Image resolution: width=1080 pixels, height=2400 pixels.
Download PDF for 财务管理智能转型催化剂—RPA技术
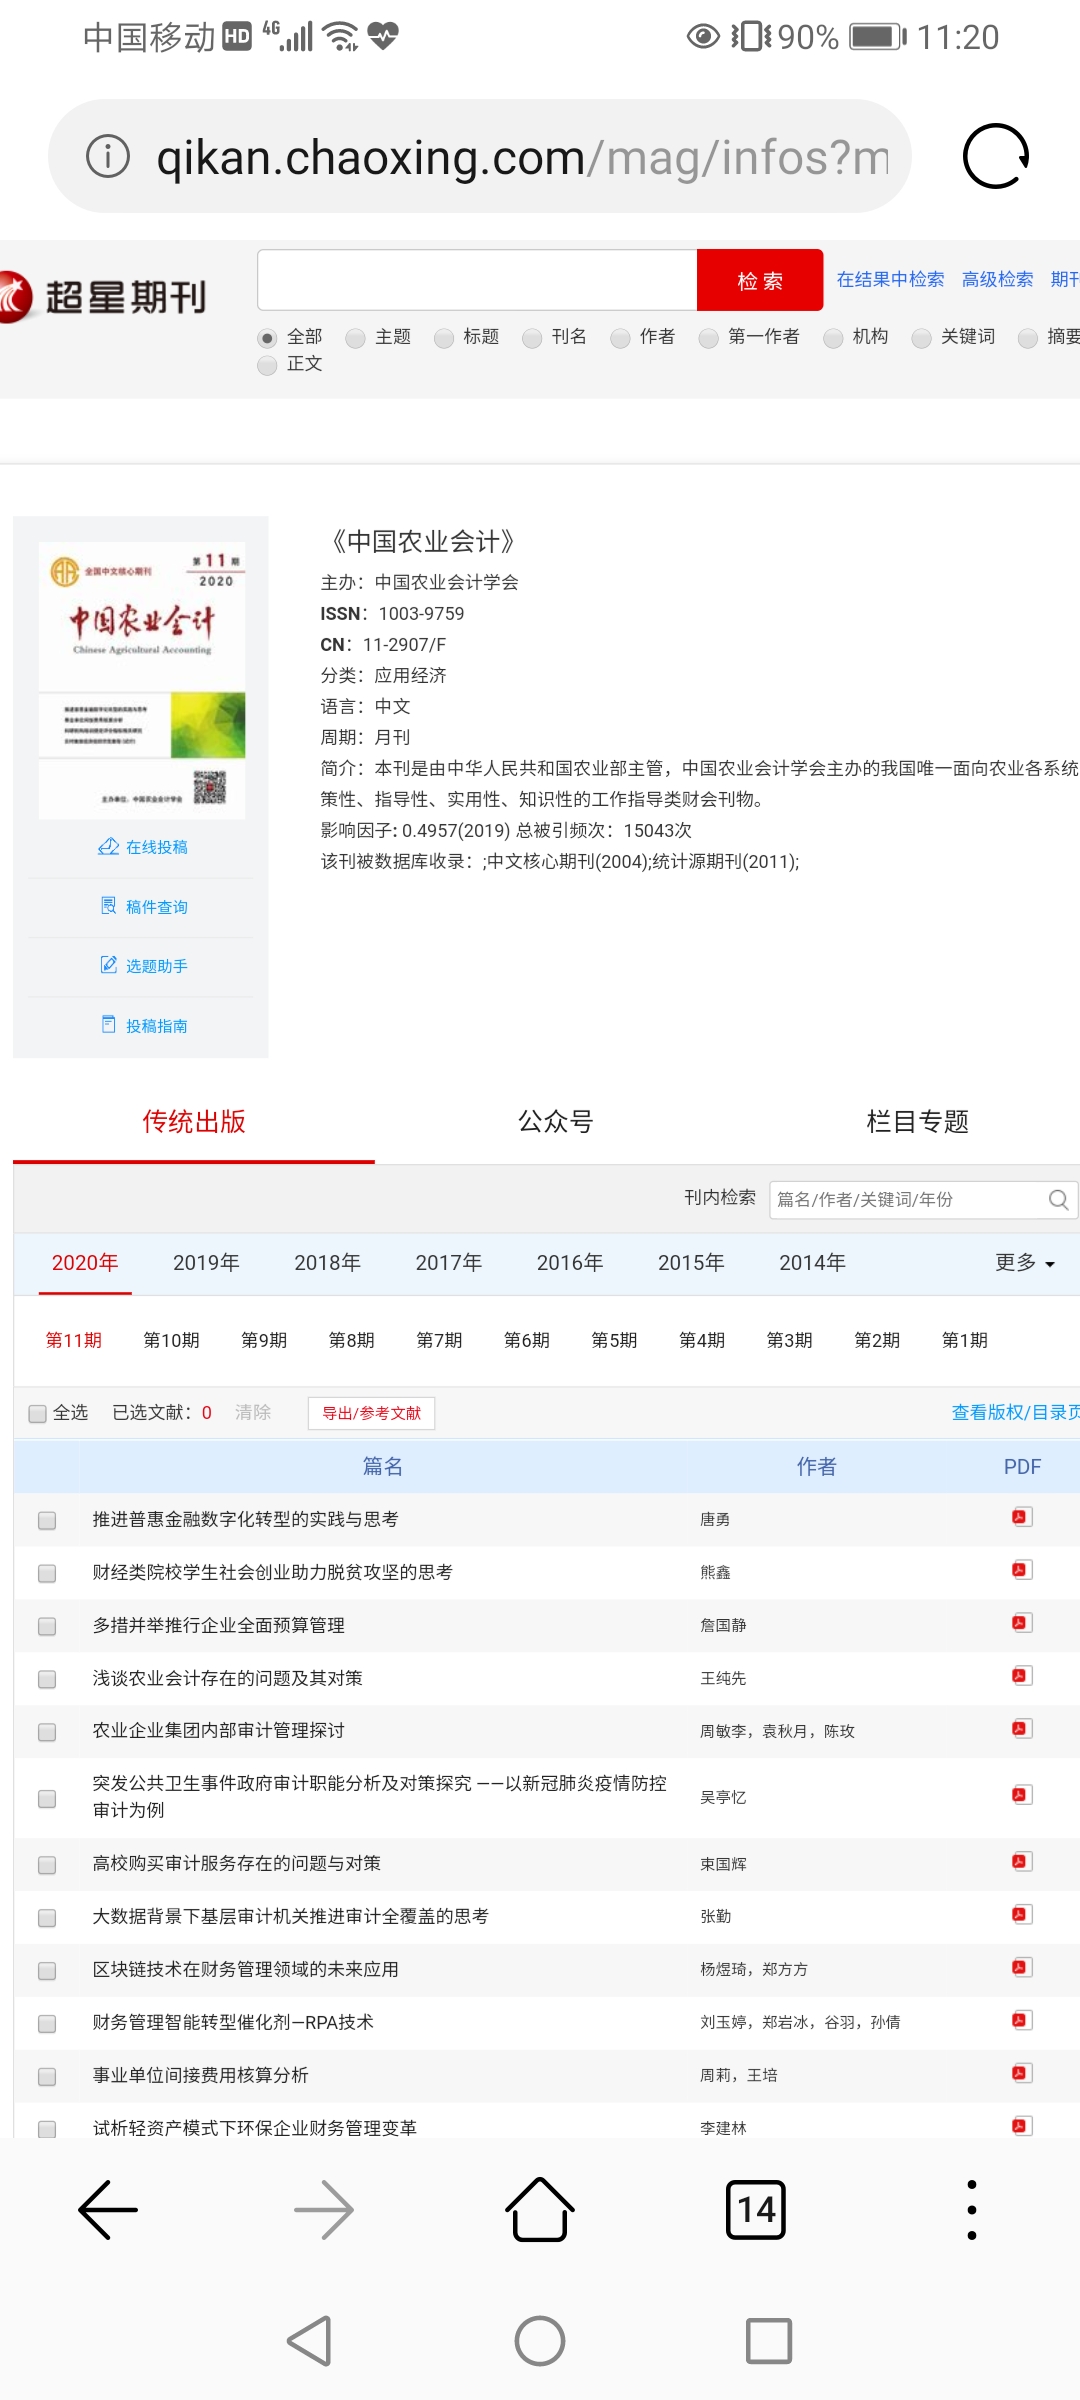point(1020,2021)
